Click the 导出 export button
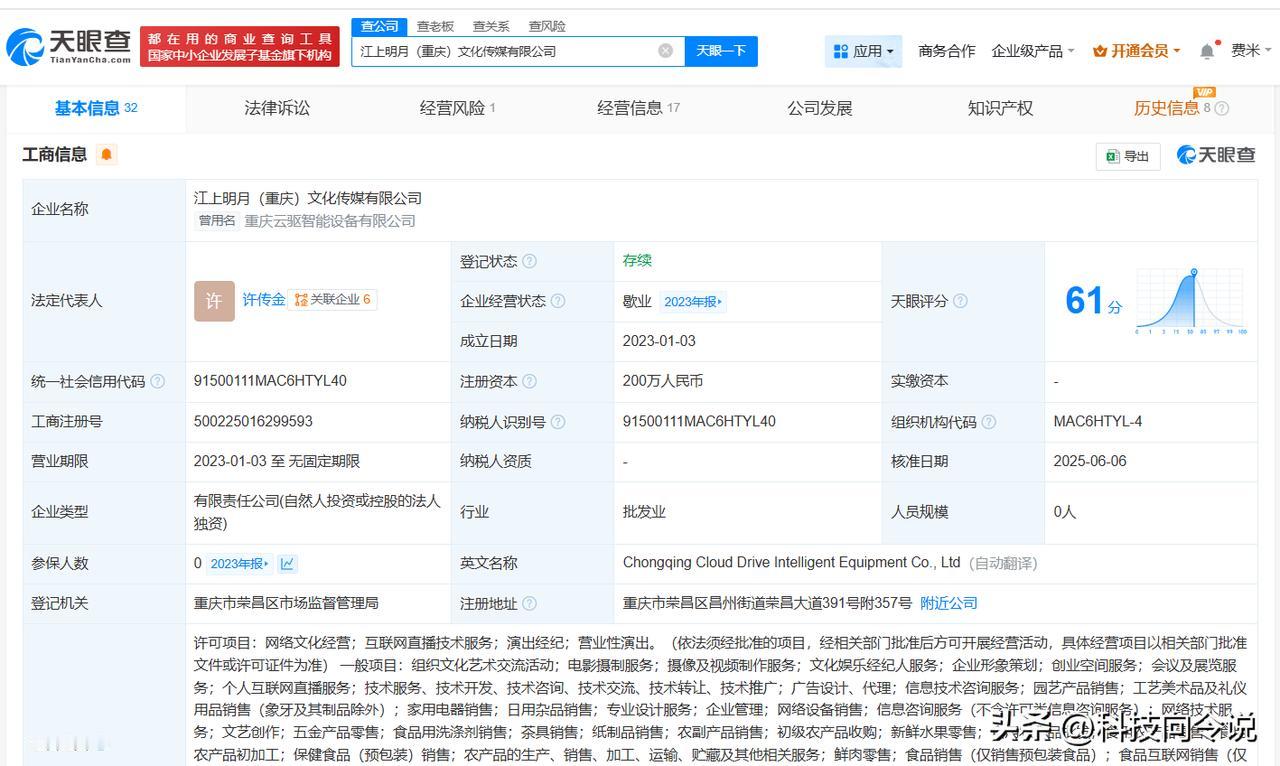1280x766 pixels. (1128, 156)
